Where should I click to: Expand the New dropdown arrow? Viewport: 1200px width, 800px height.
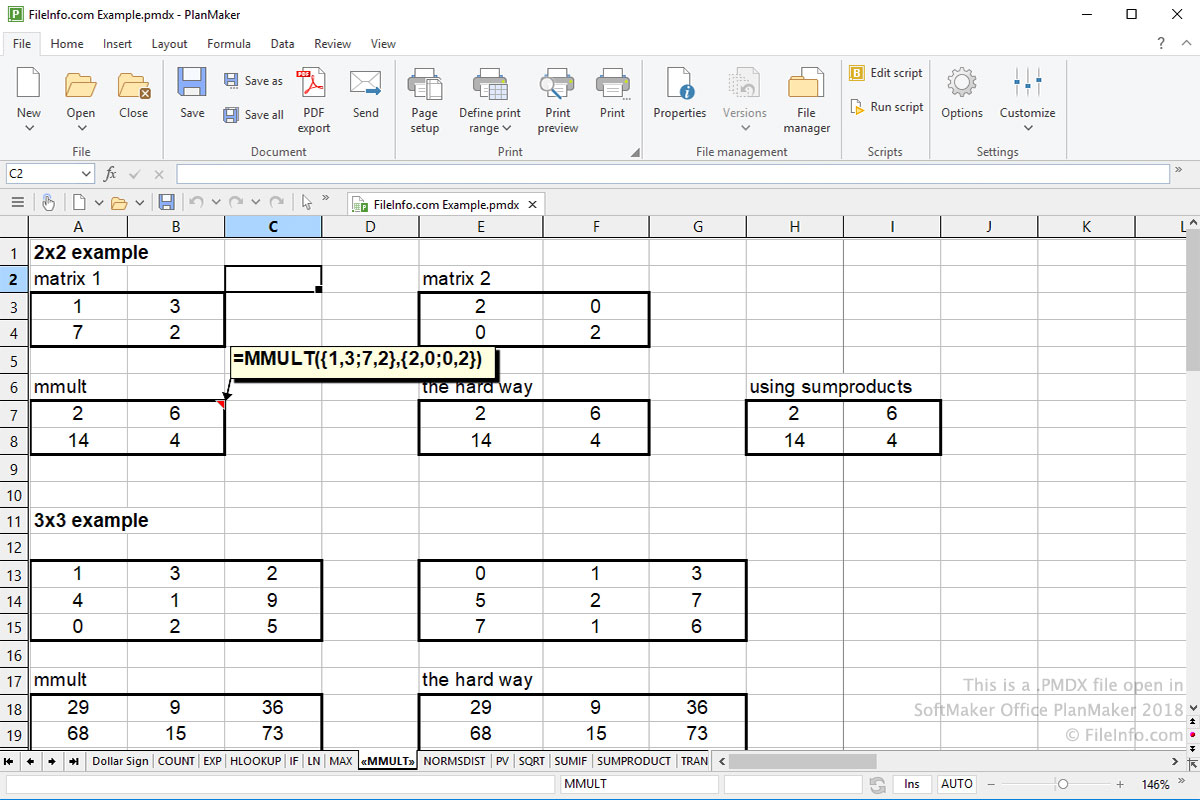click(29, 128)
